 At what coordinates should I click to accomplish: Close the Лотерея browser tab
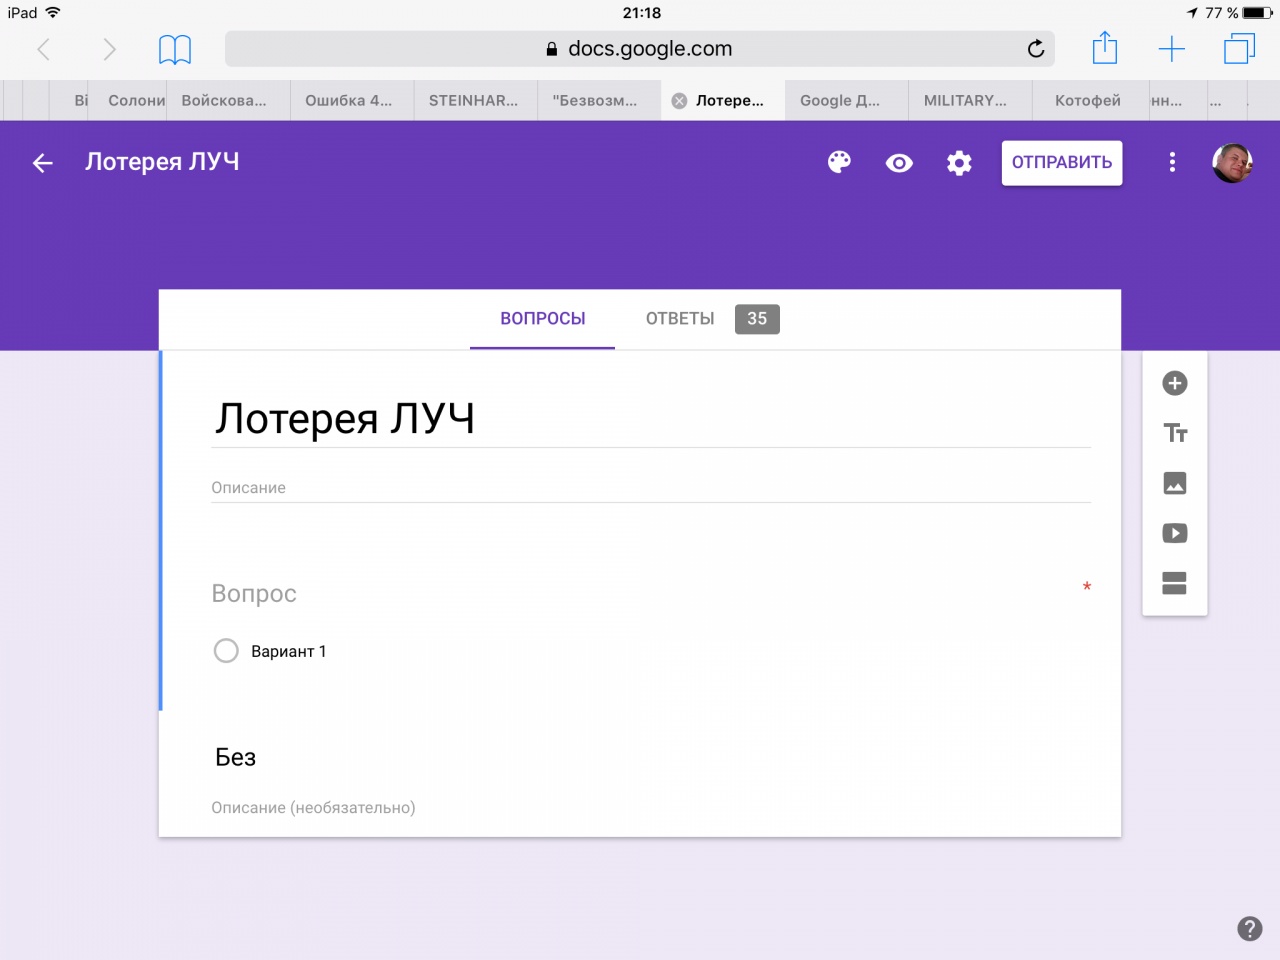[679, 101]
